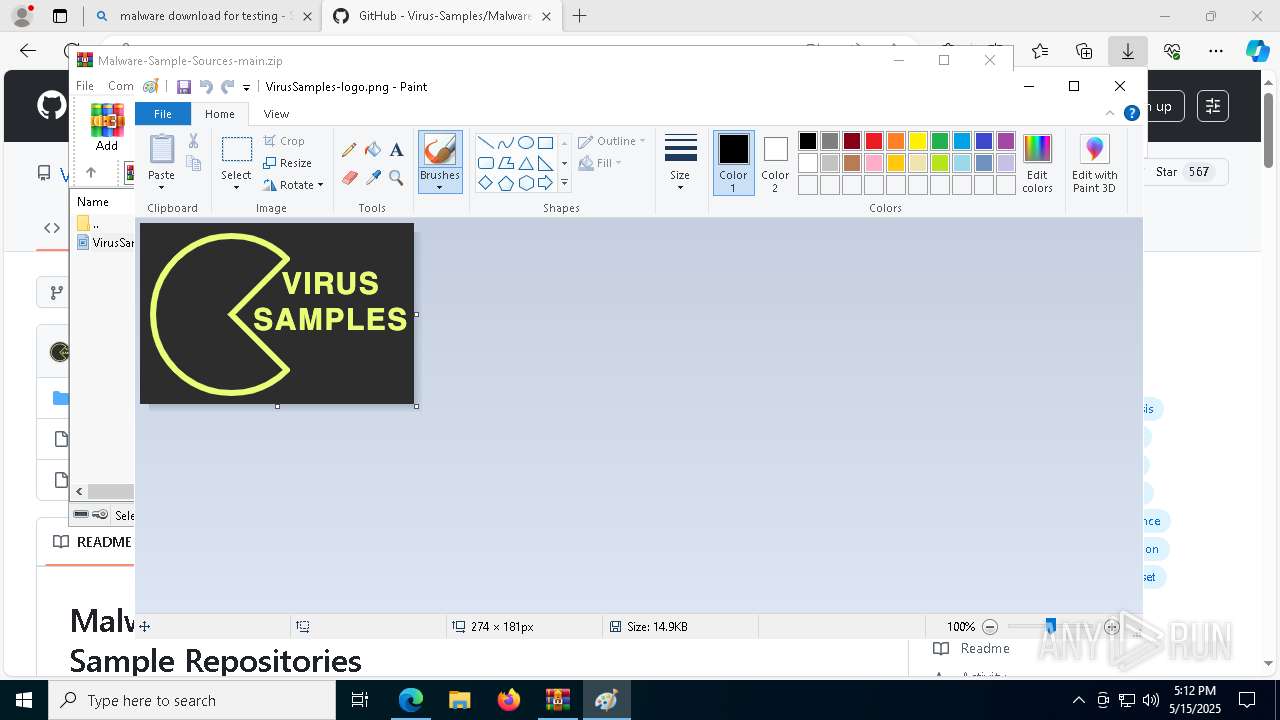Pick the Rectangle shape

(545, 143)
